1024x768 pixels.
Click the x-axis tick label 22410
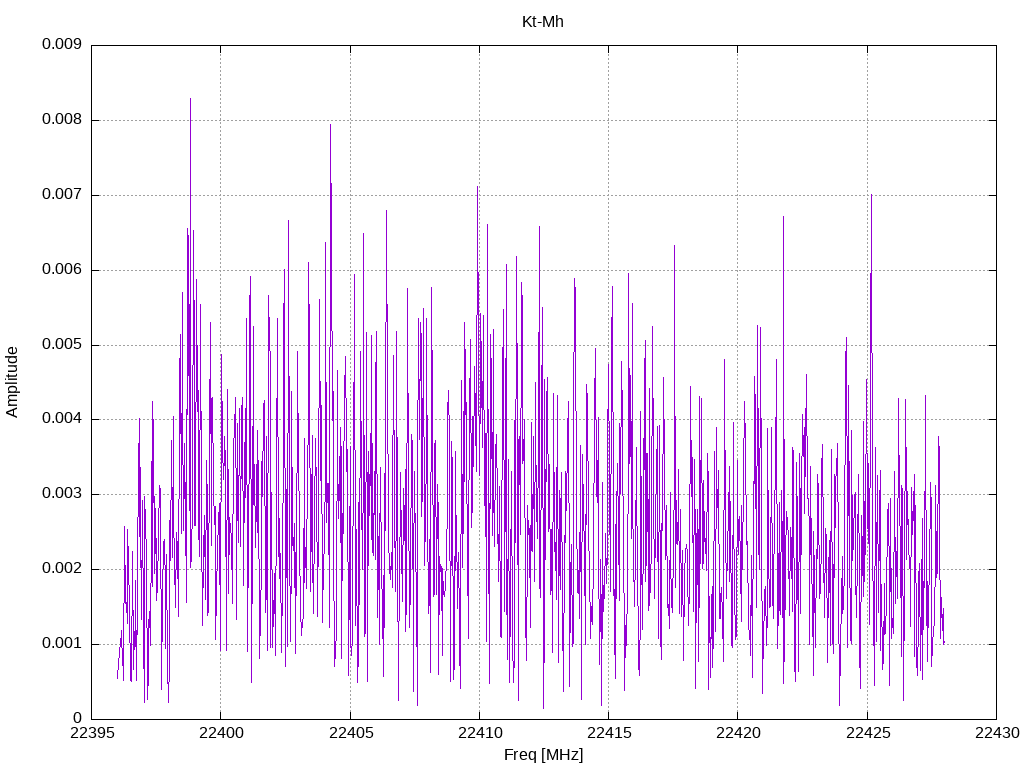click(x=480, y=733)
